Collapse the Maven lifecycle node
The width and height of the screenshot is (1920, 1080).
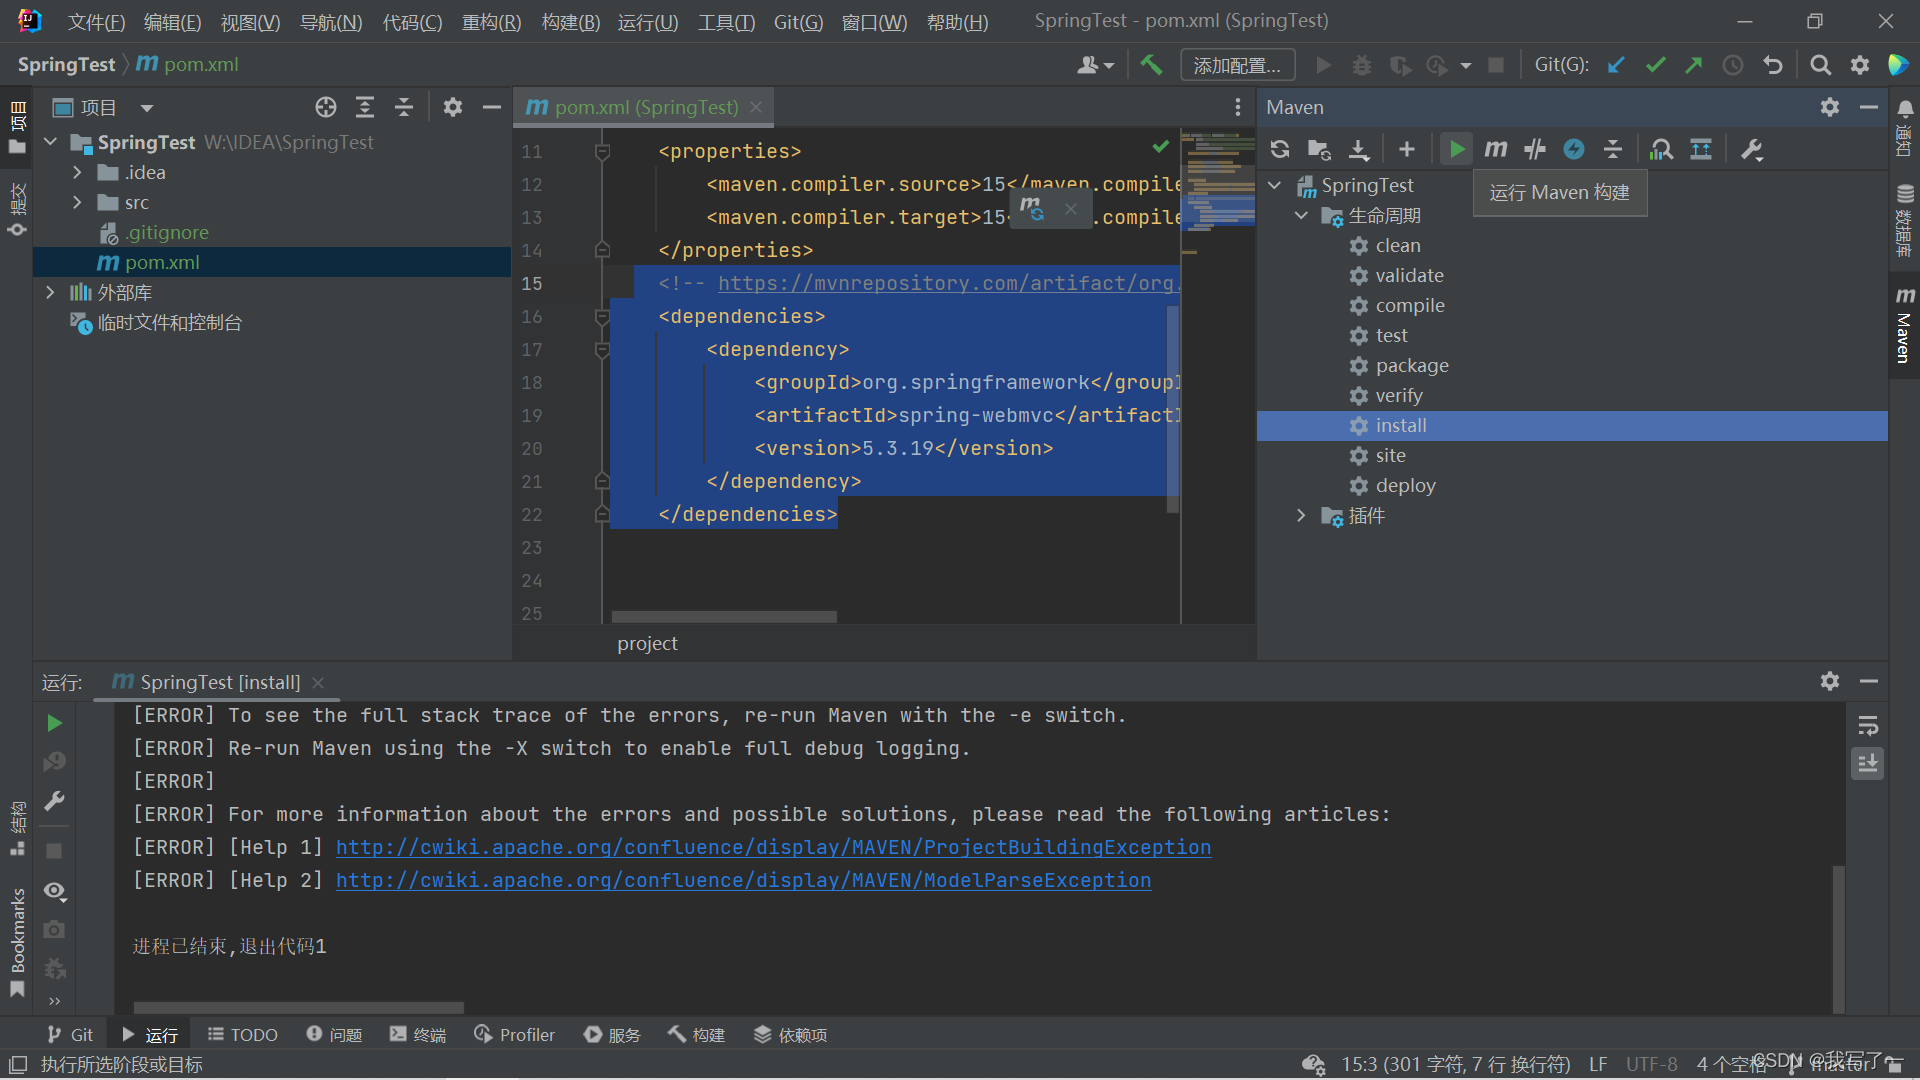tap(1301, 216)
